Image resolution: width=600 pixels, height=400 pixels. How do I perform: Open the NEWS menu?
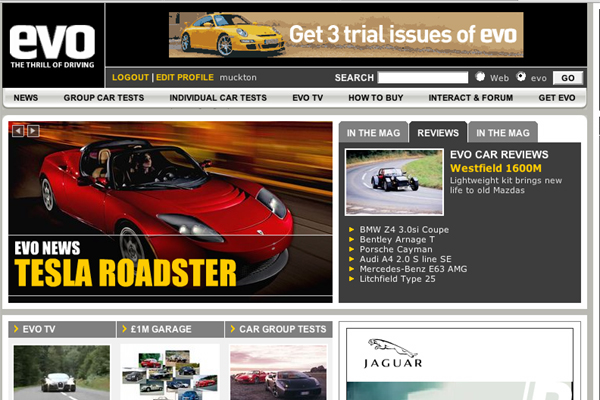[26, 98]
